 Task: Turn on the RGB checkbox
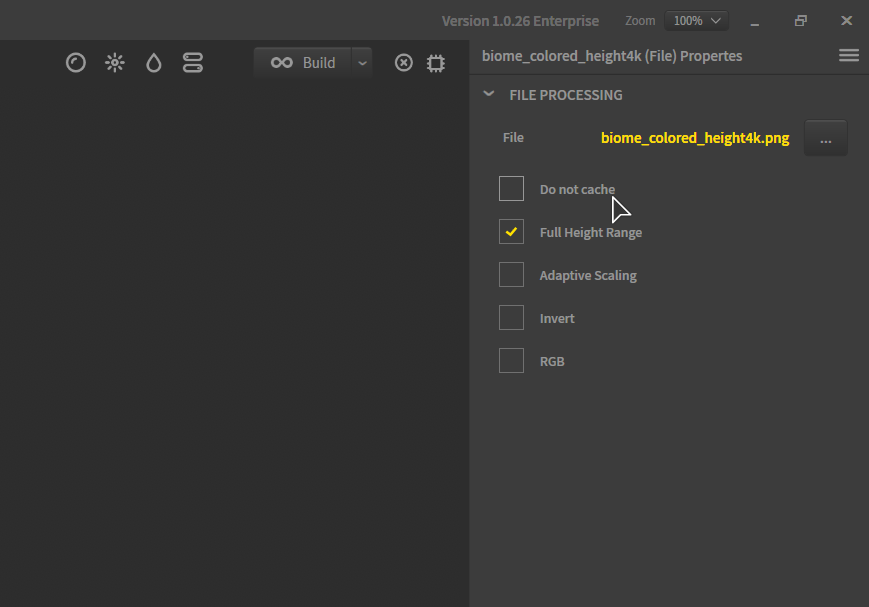coord(511,361)
